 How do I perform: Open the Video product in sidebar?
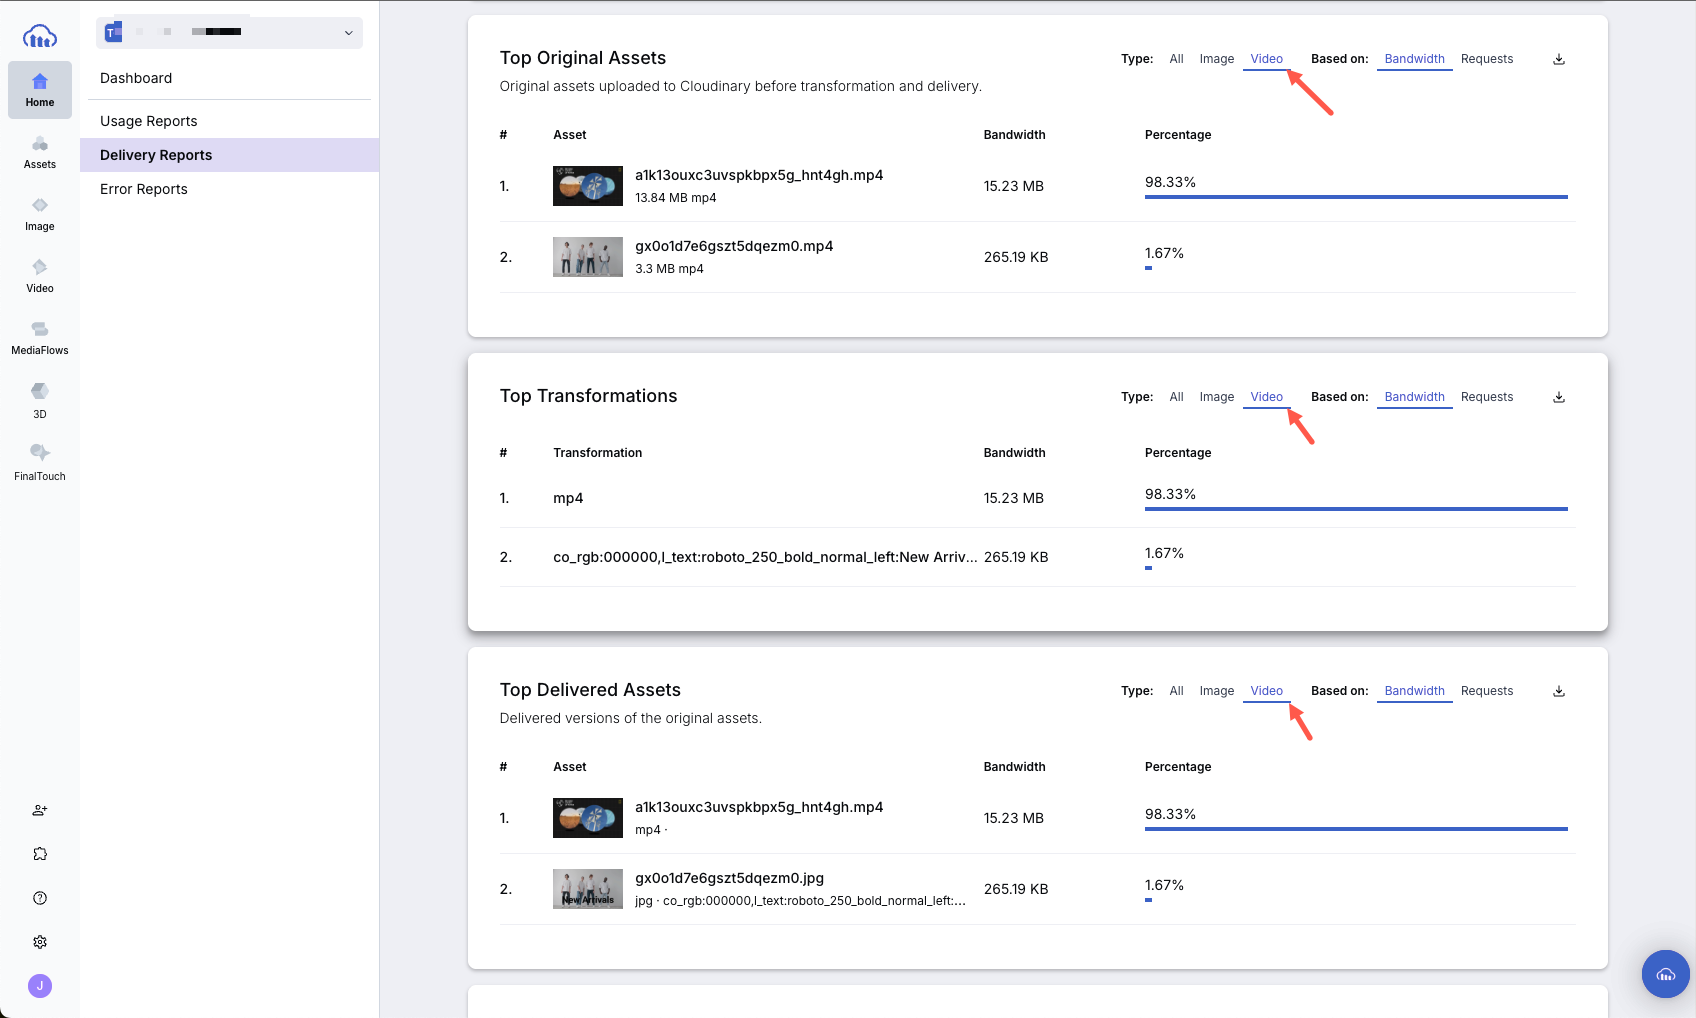point(40,276)
